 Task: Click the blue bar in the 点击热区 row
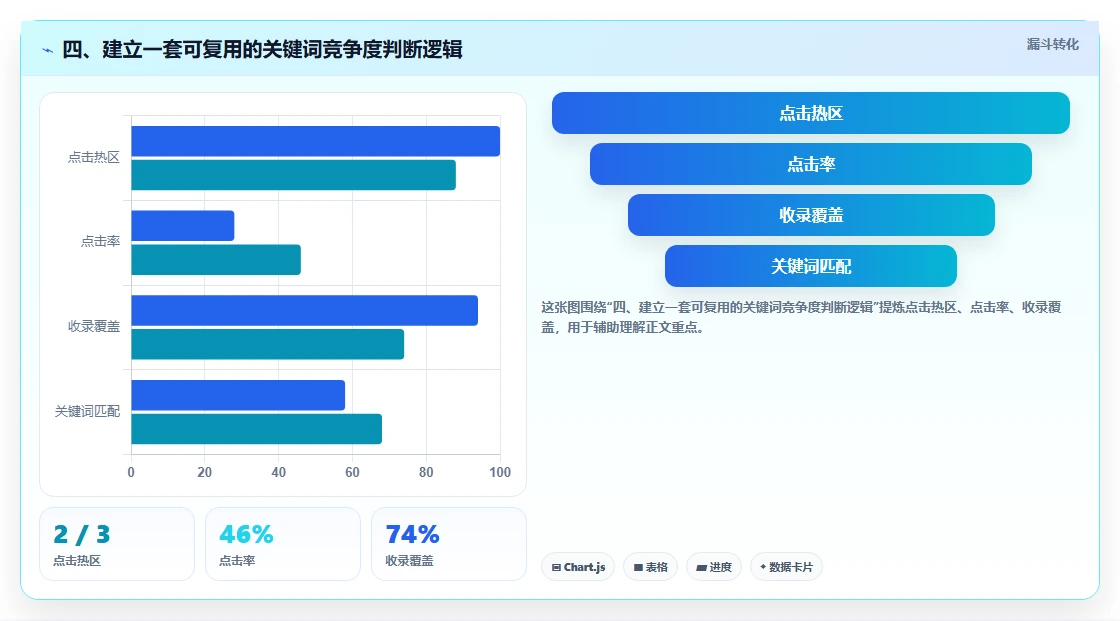coord(315,141)
